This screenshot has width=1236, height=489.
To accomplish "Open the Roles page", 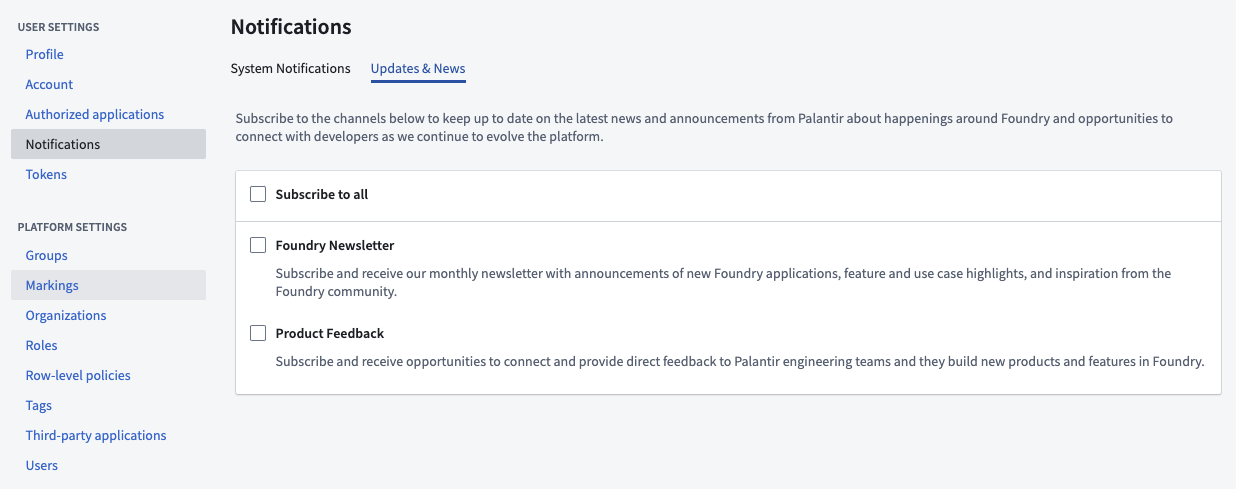I will click(42, 345).
